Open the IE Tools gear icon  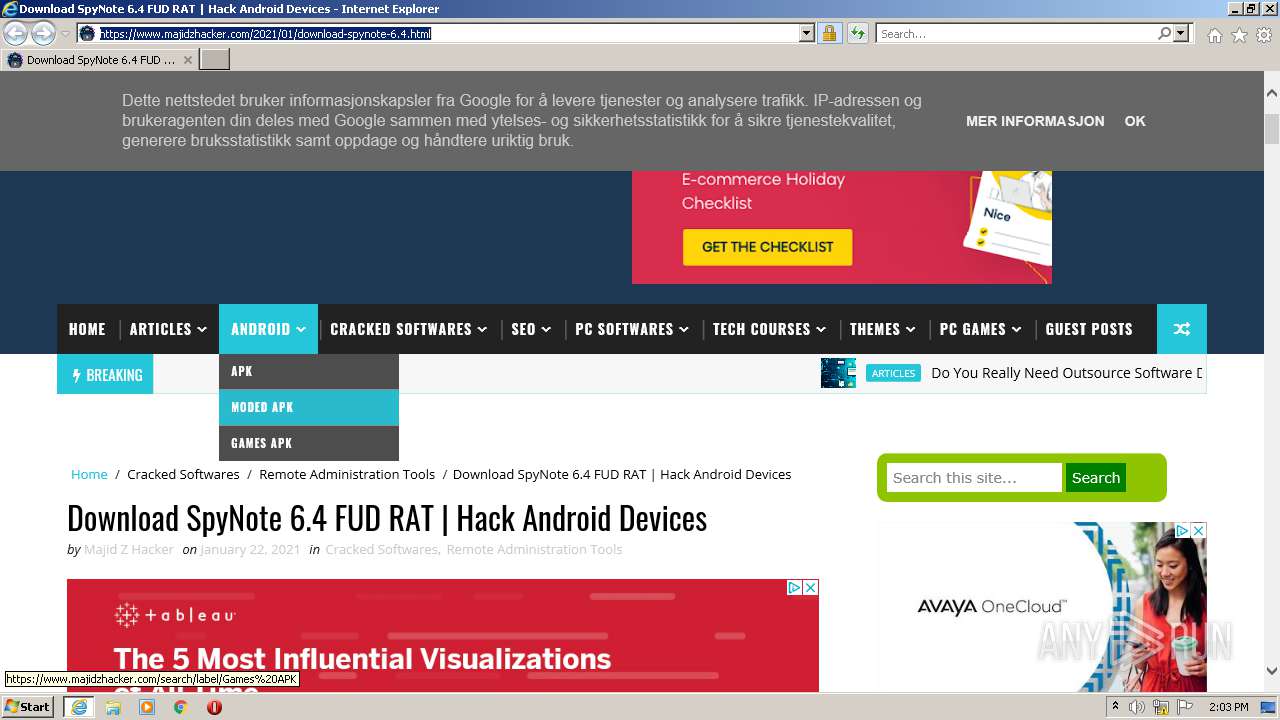point(1264,35)
